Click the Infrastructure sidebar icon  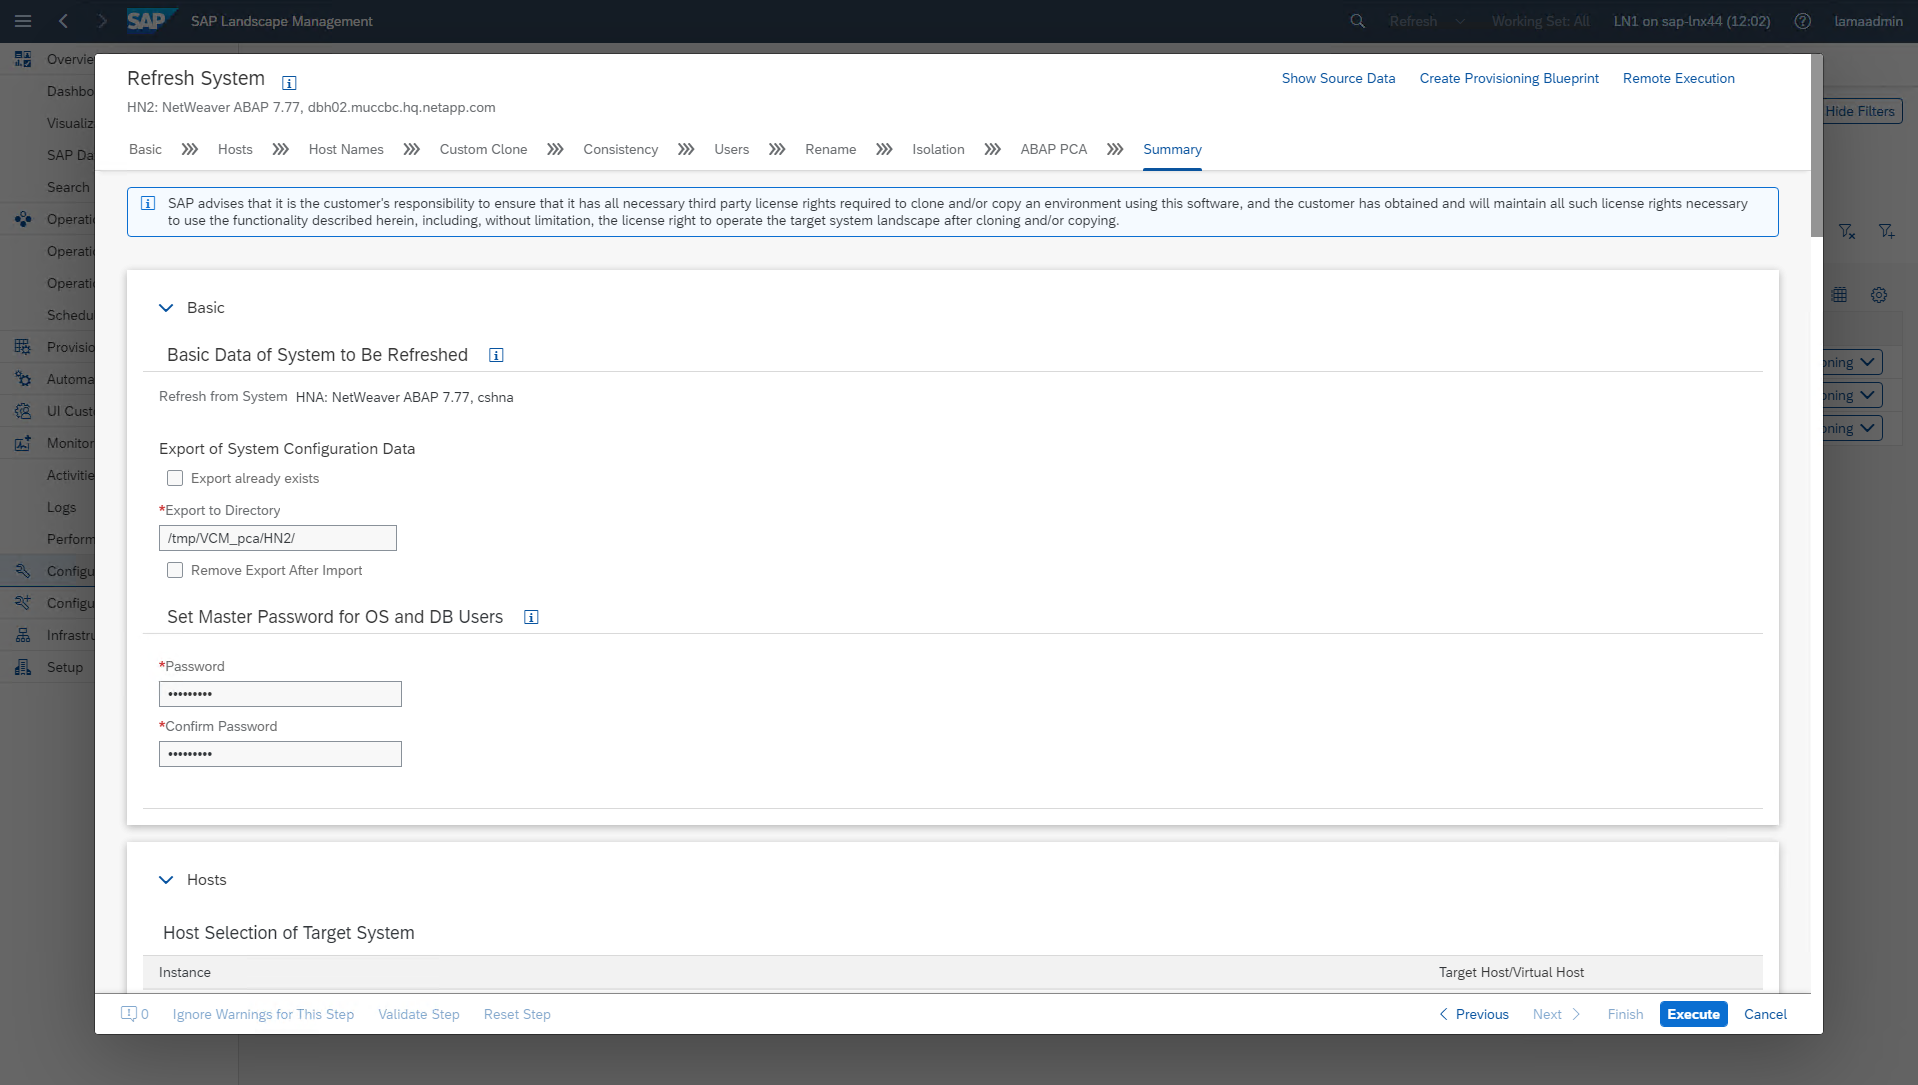coord(22,635)
